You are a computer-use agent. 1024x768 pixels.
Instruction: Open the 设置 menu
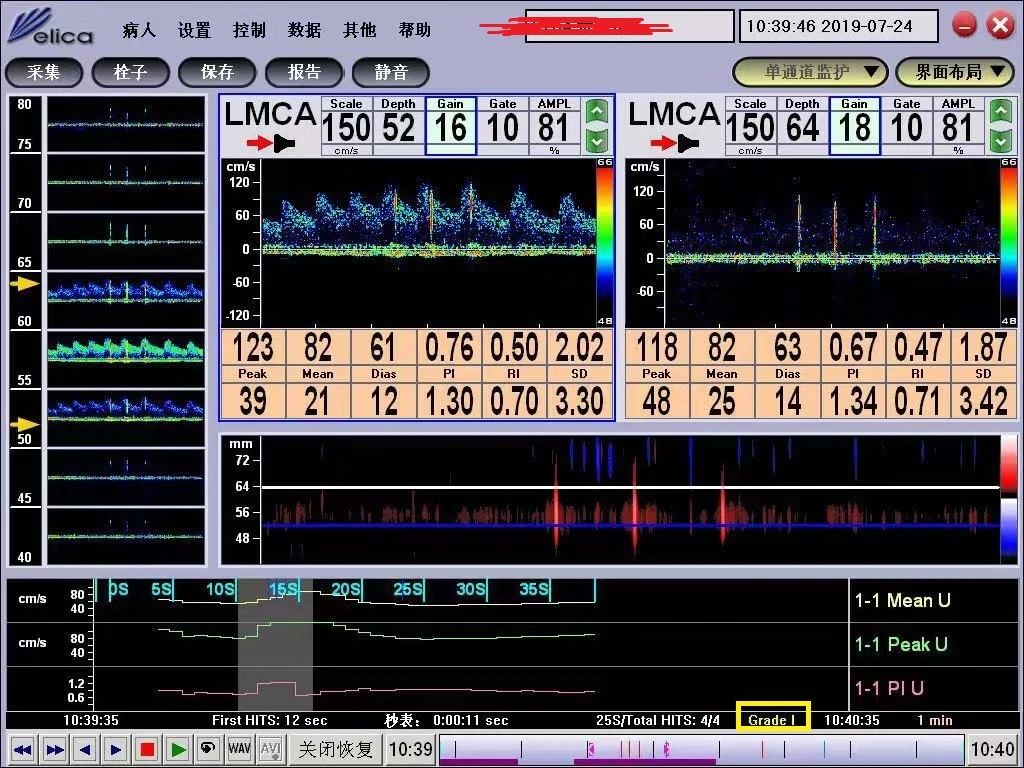coord(194,30)
